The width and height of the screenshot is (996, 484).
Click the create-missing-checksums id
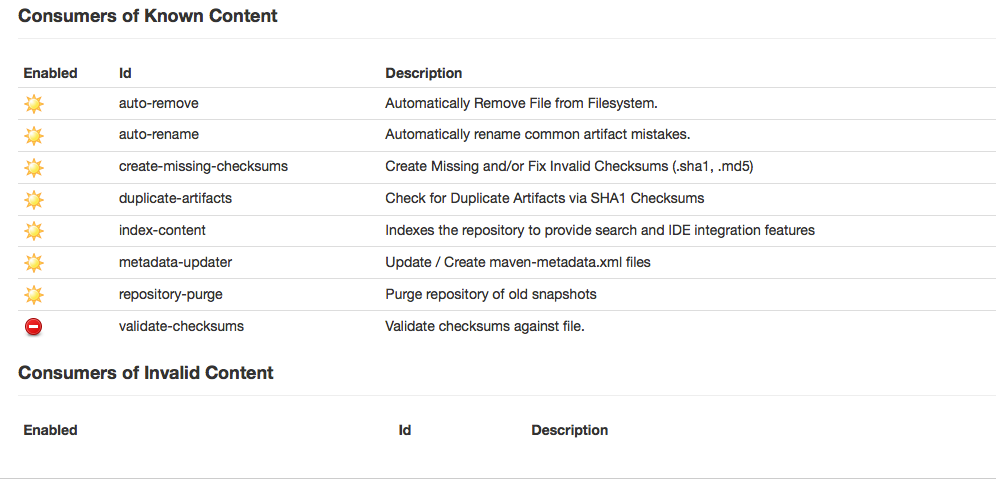(203, 167)
